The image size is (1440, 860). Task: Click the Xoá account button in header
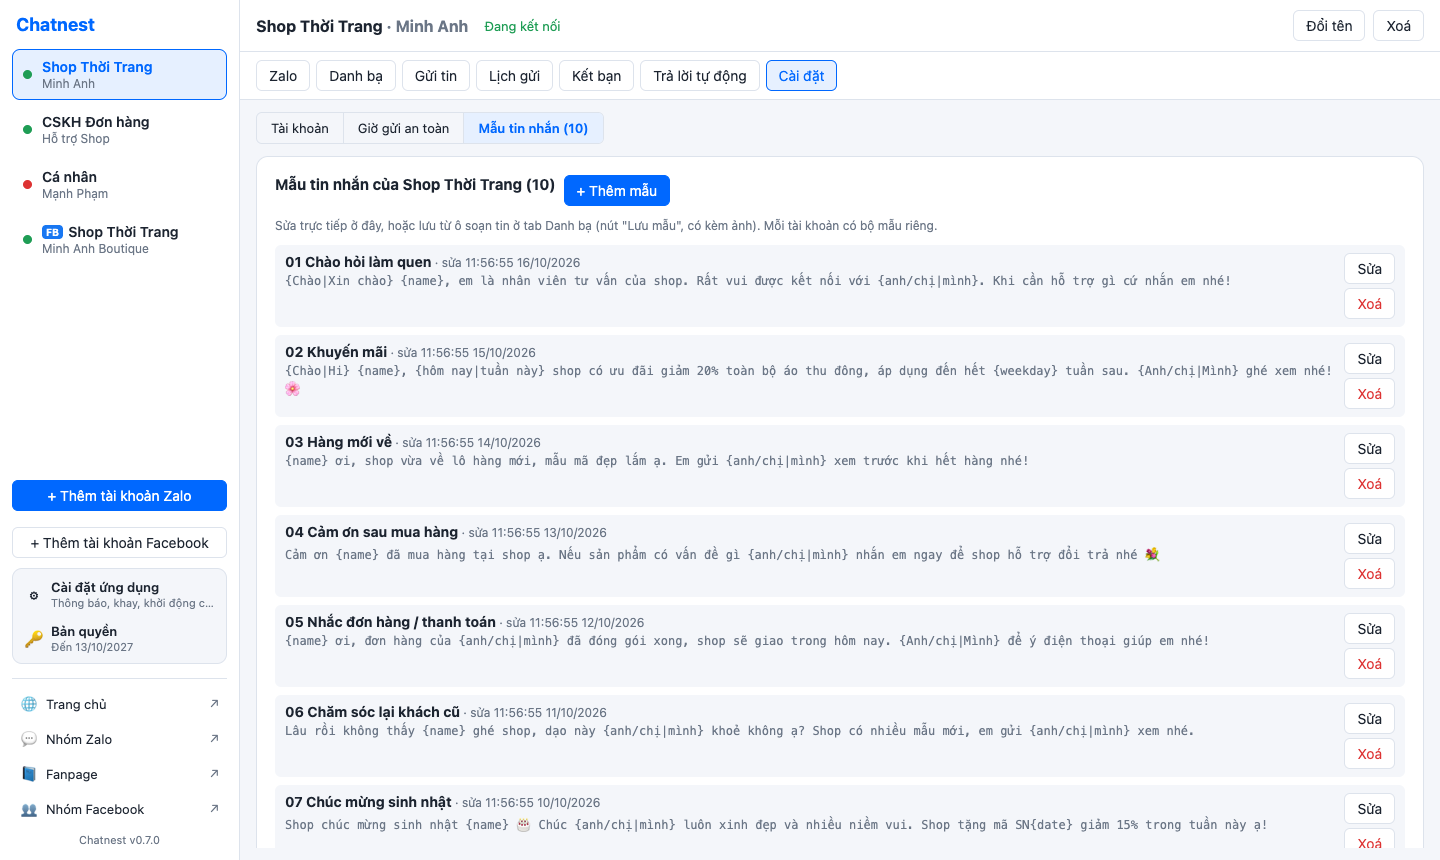(x=1398, y=26)
